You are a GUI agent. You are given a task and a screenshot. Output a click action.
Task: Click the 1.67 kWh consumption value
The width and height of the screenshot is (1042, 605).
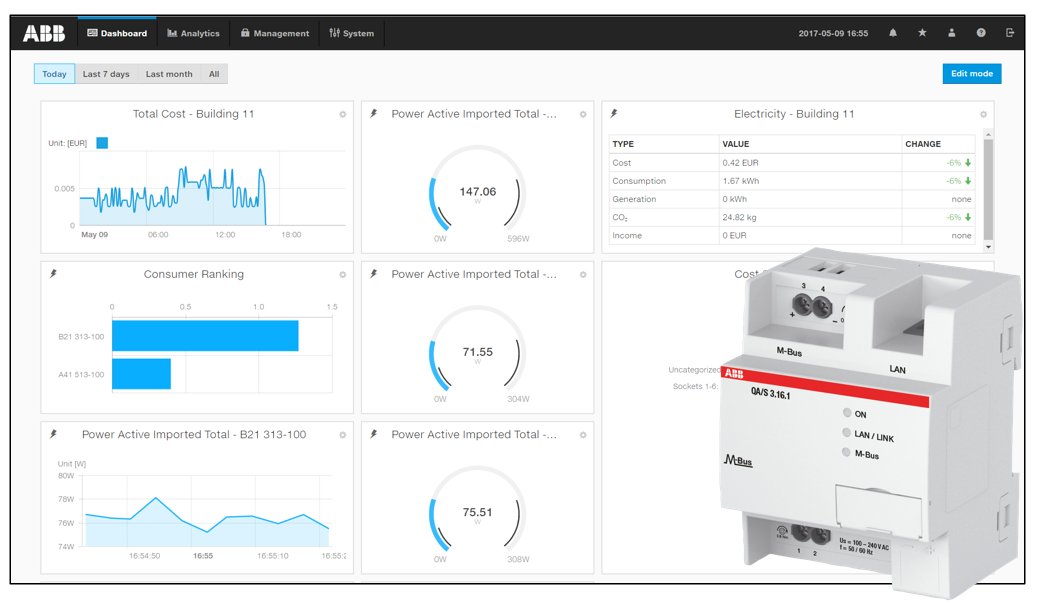tap(740, 181)
